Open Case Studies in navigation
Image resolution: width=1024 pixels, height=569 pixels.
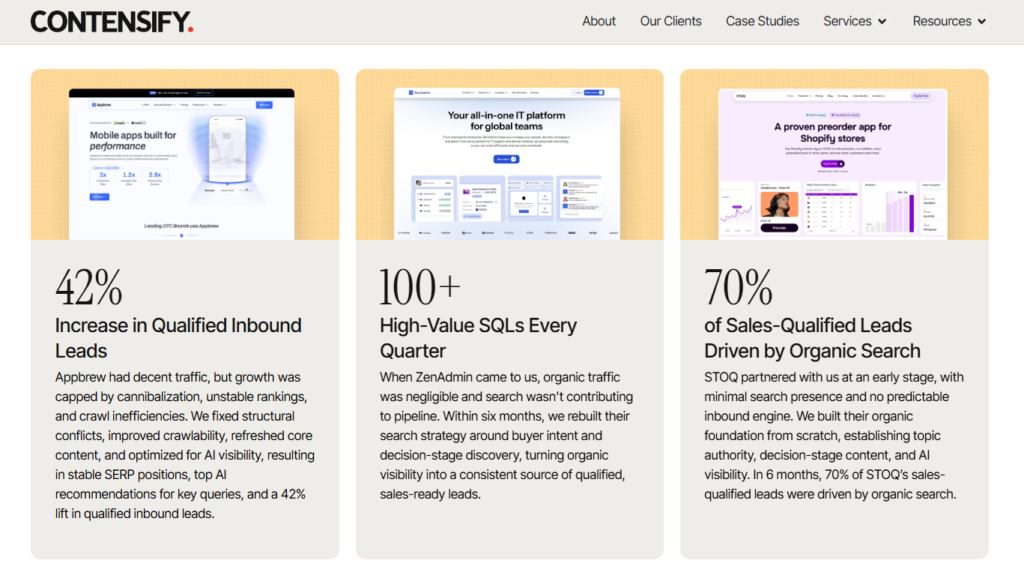pos(762,21)
